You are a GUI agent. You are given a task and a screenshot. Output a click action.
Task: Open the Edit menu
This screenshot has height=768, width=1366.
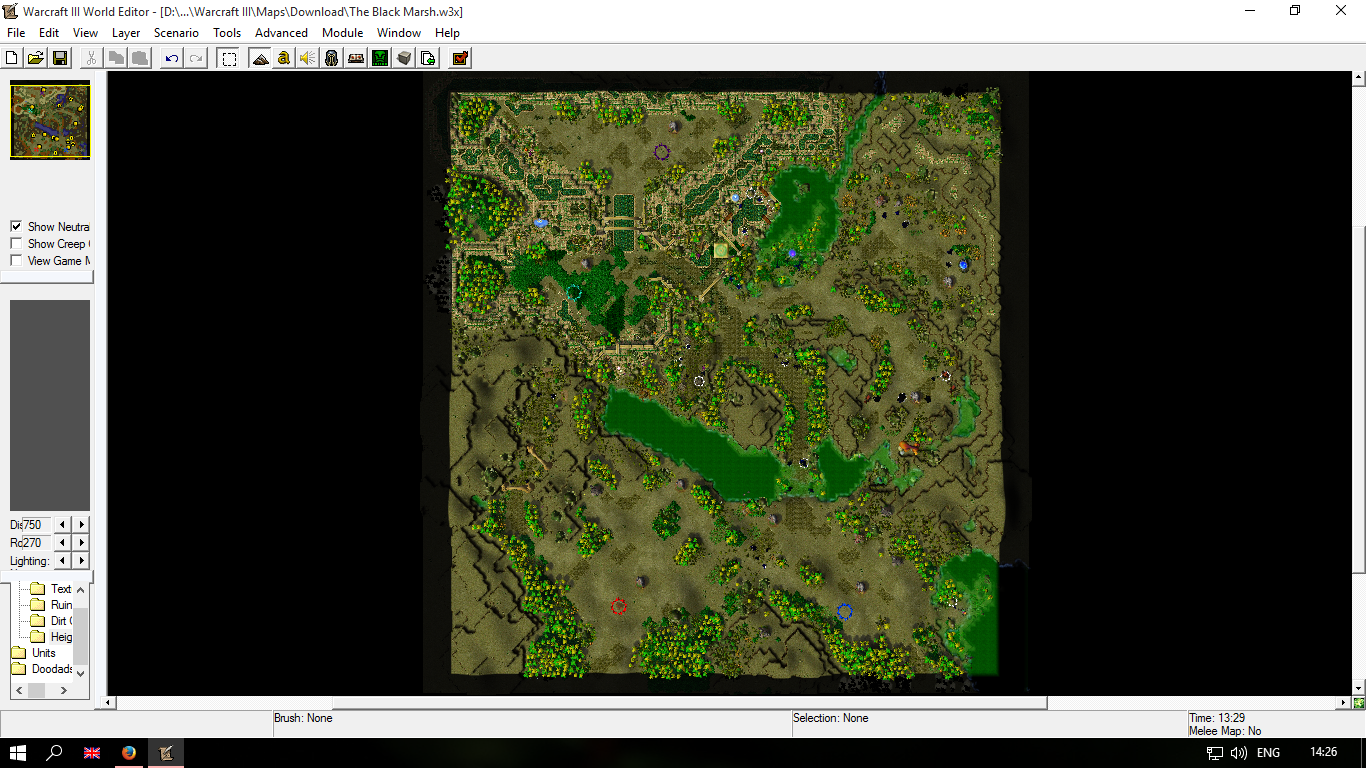pyautogui.click(x=49, y=33)
